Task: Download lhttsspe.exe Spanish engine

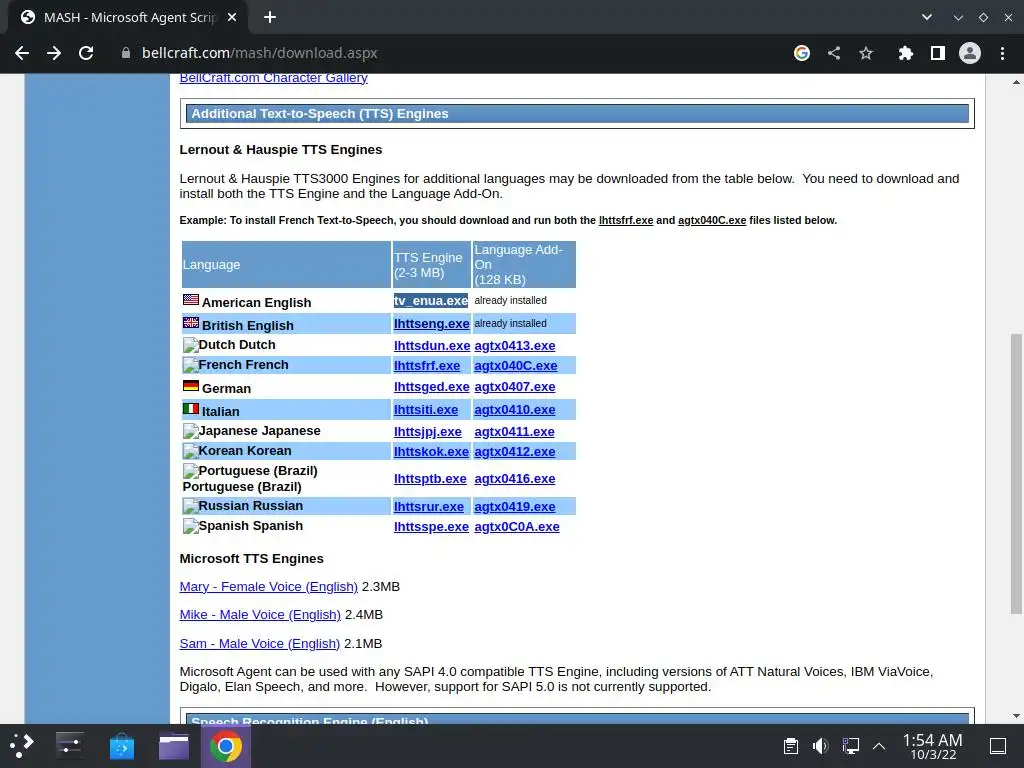Action: tap(431, 527)
